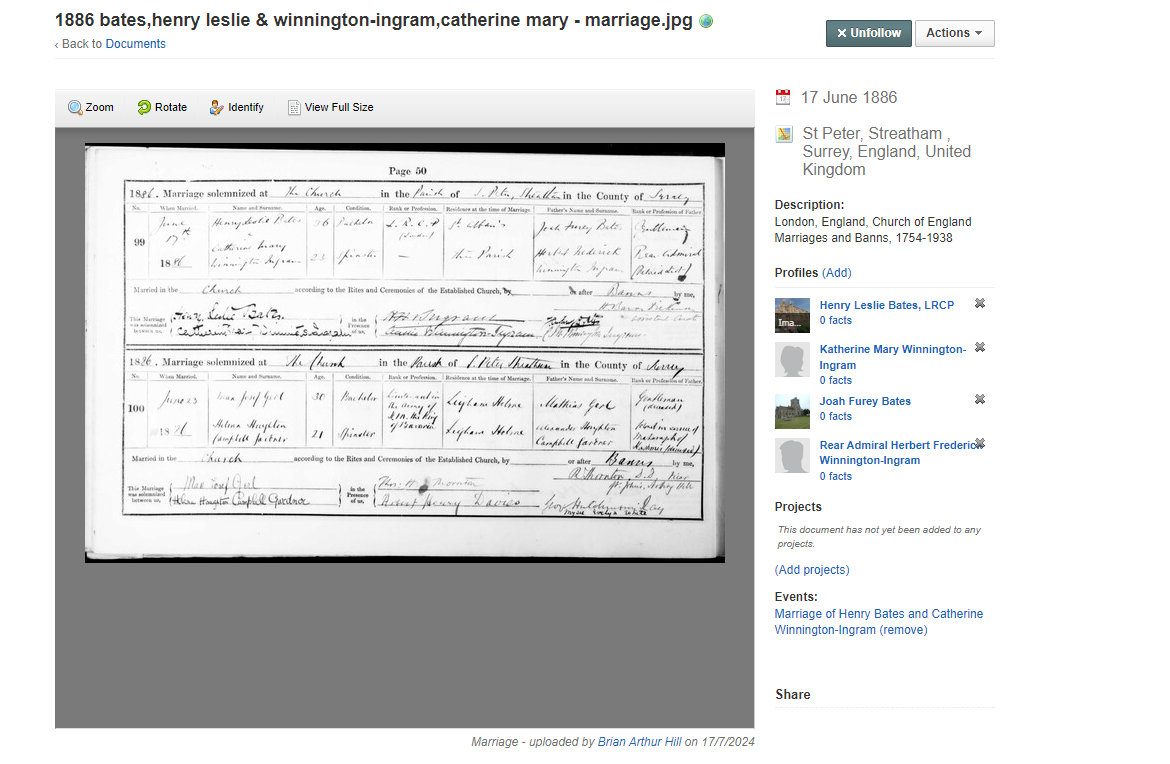Screen dimensions: 1170x764
Task: Click the privacy globe icon beside title
Action: click(706, 21)
